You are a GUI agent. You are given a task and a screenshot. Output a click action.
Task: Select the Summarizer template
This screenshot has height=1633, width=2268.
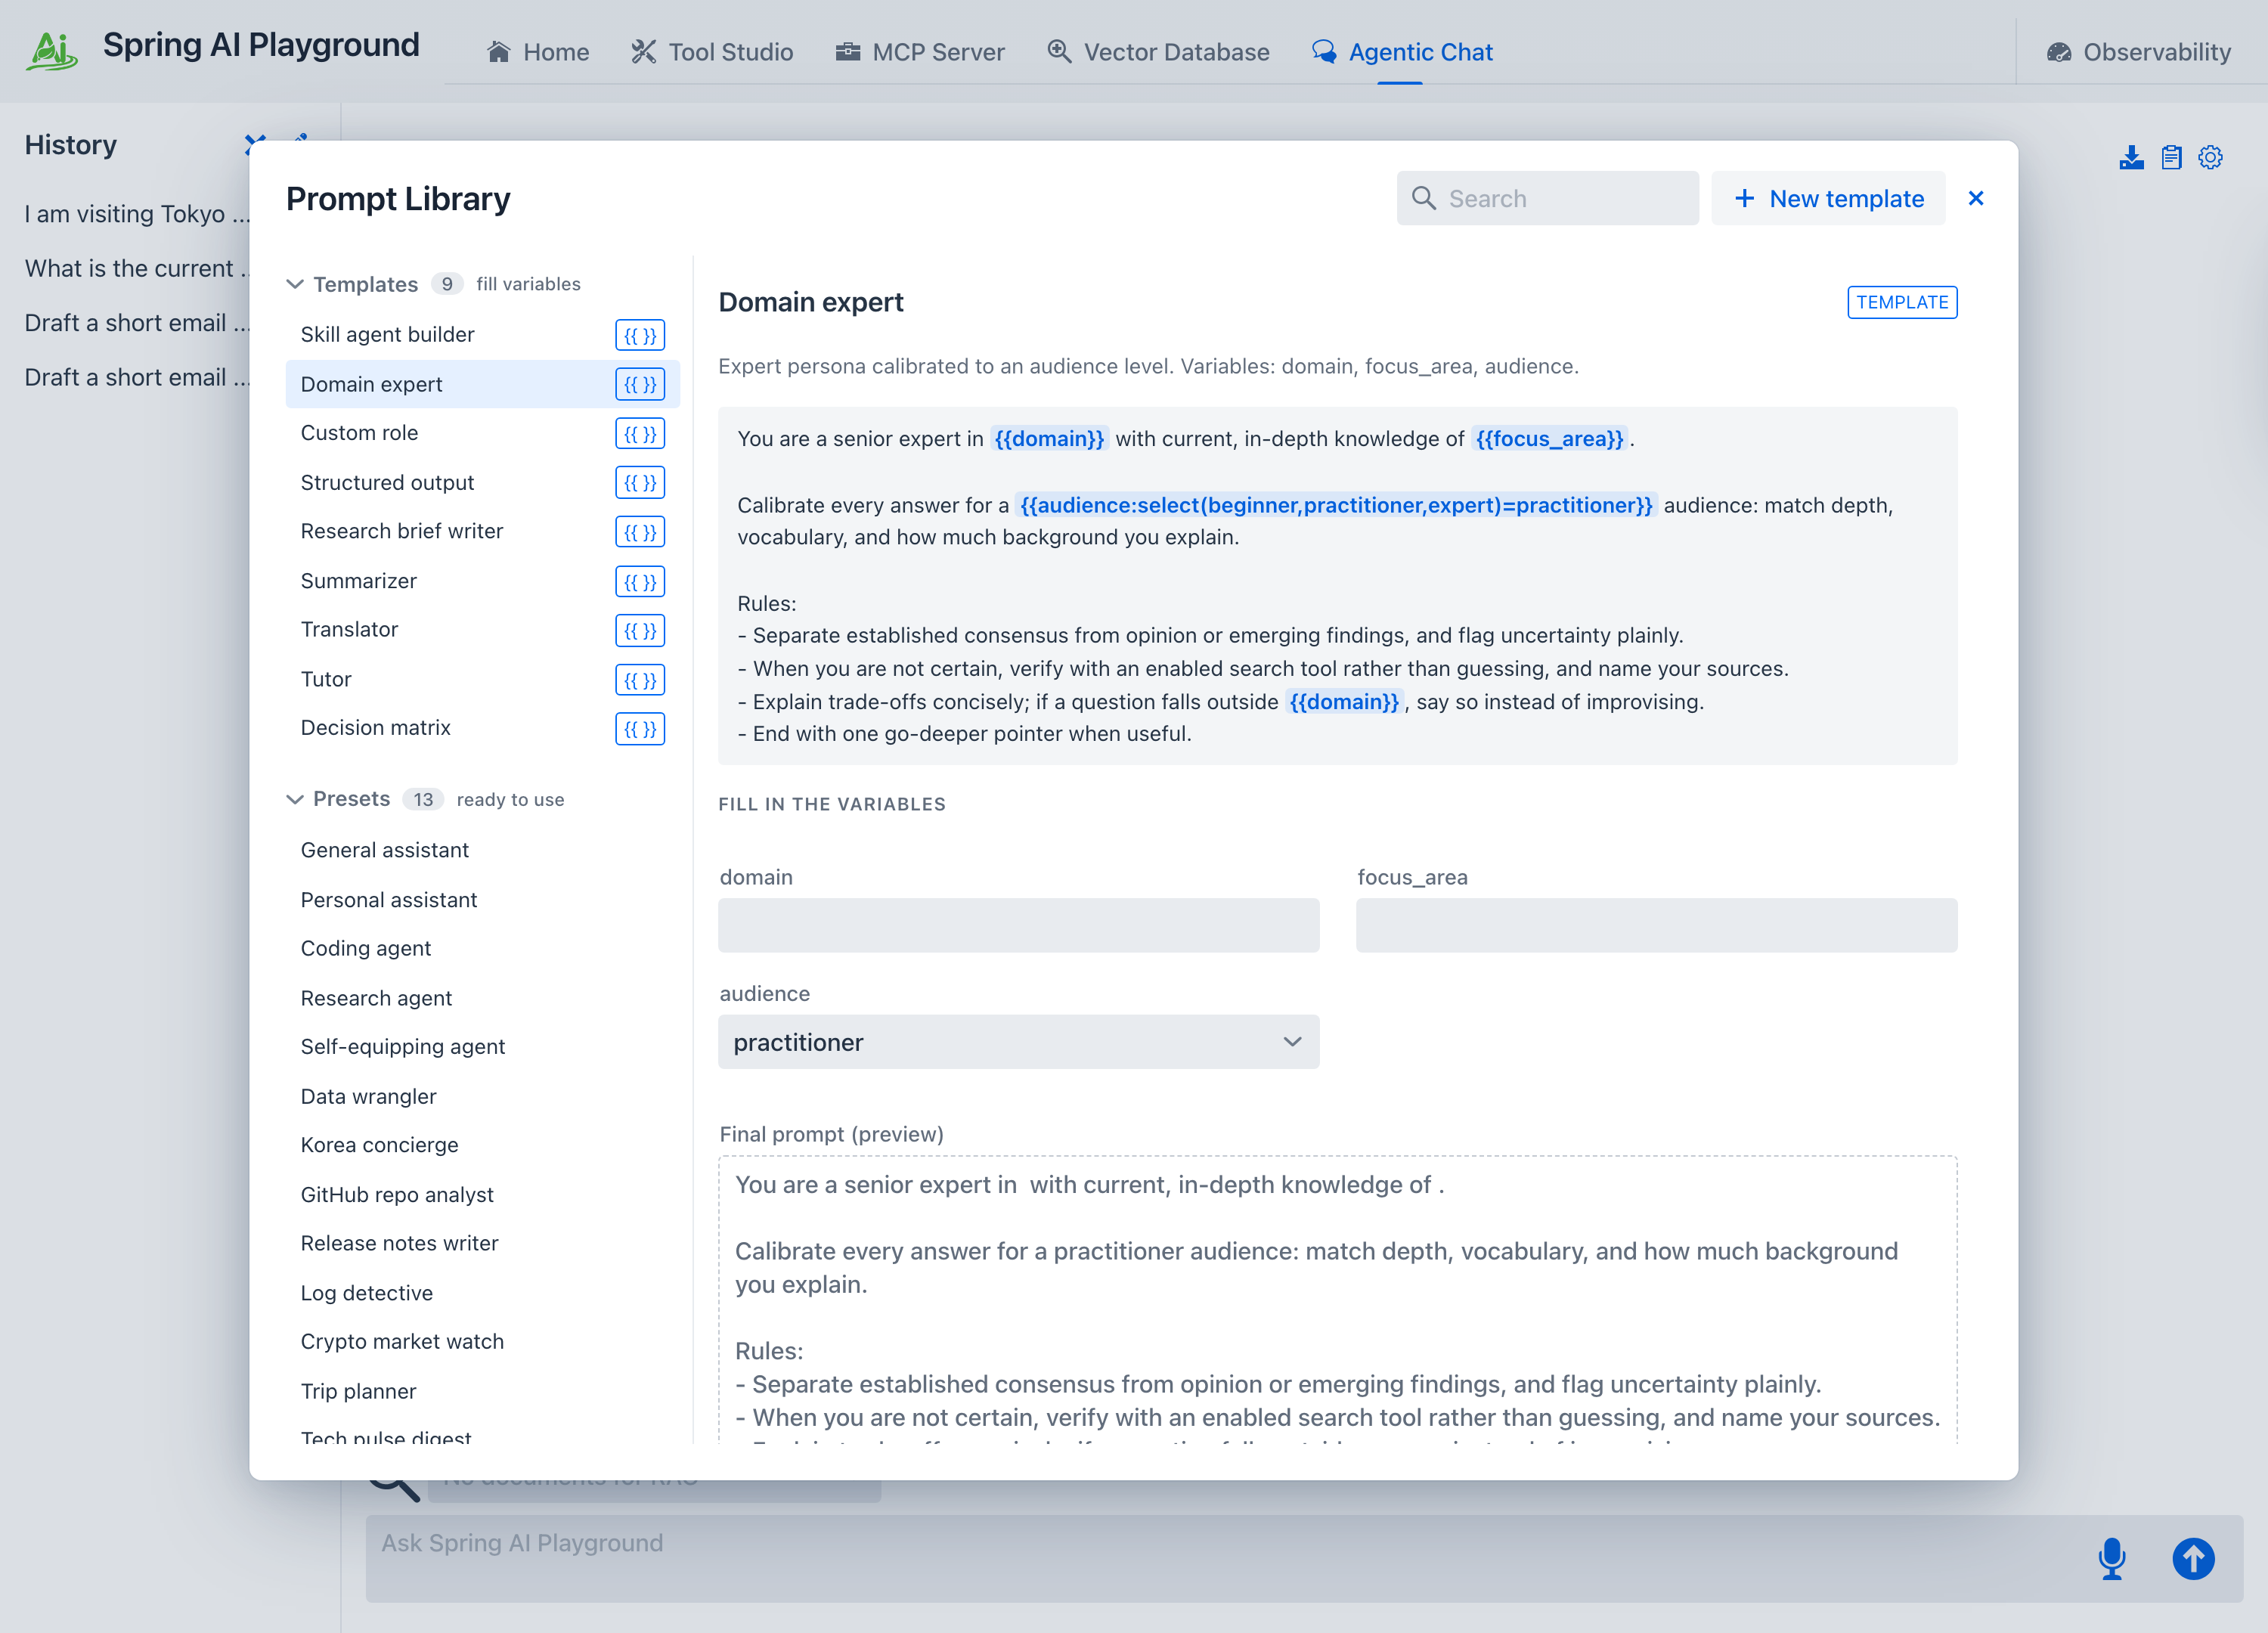click(483, 581)
